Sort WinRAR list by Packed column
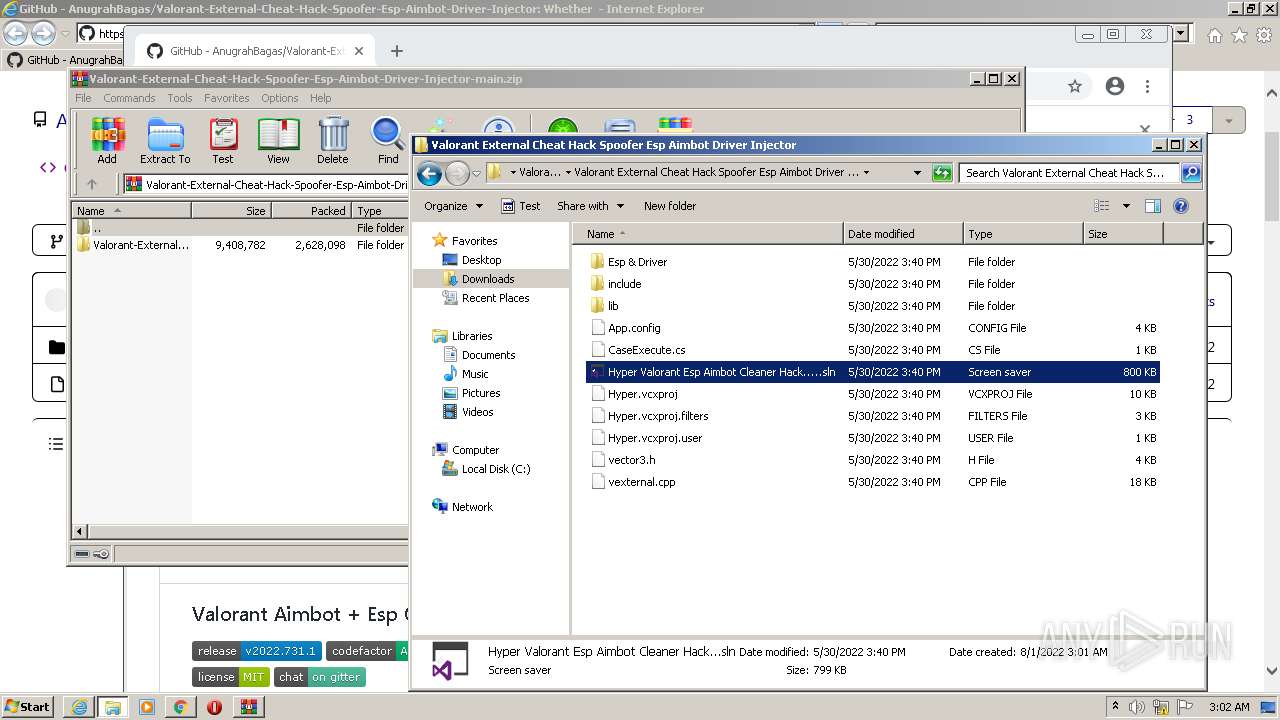 [311, 211]
